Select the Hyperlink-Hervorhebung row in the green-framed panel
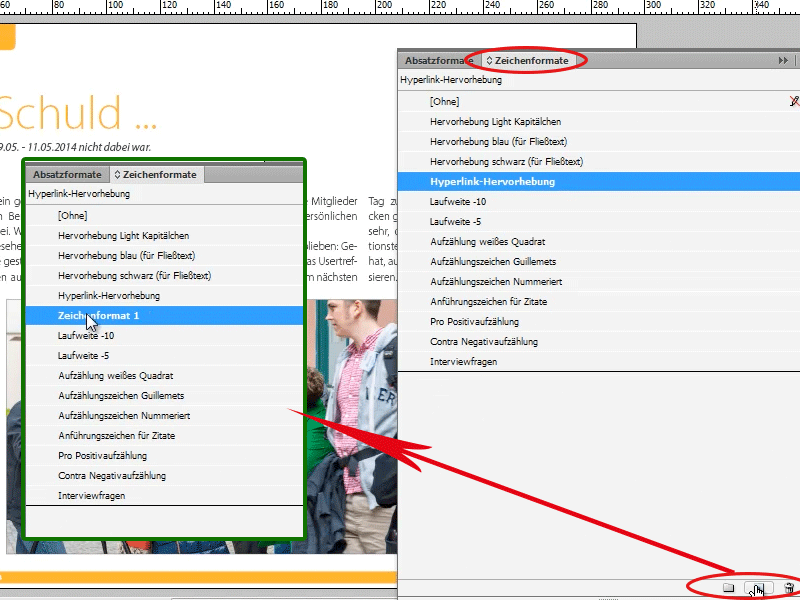Screen dimensions: 800x600 tap(164, 295)
